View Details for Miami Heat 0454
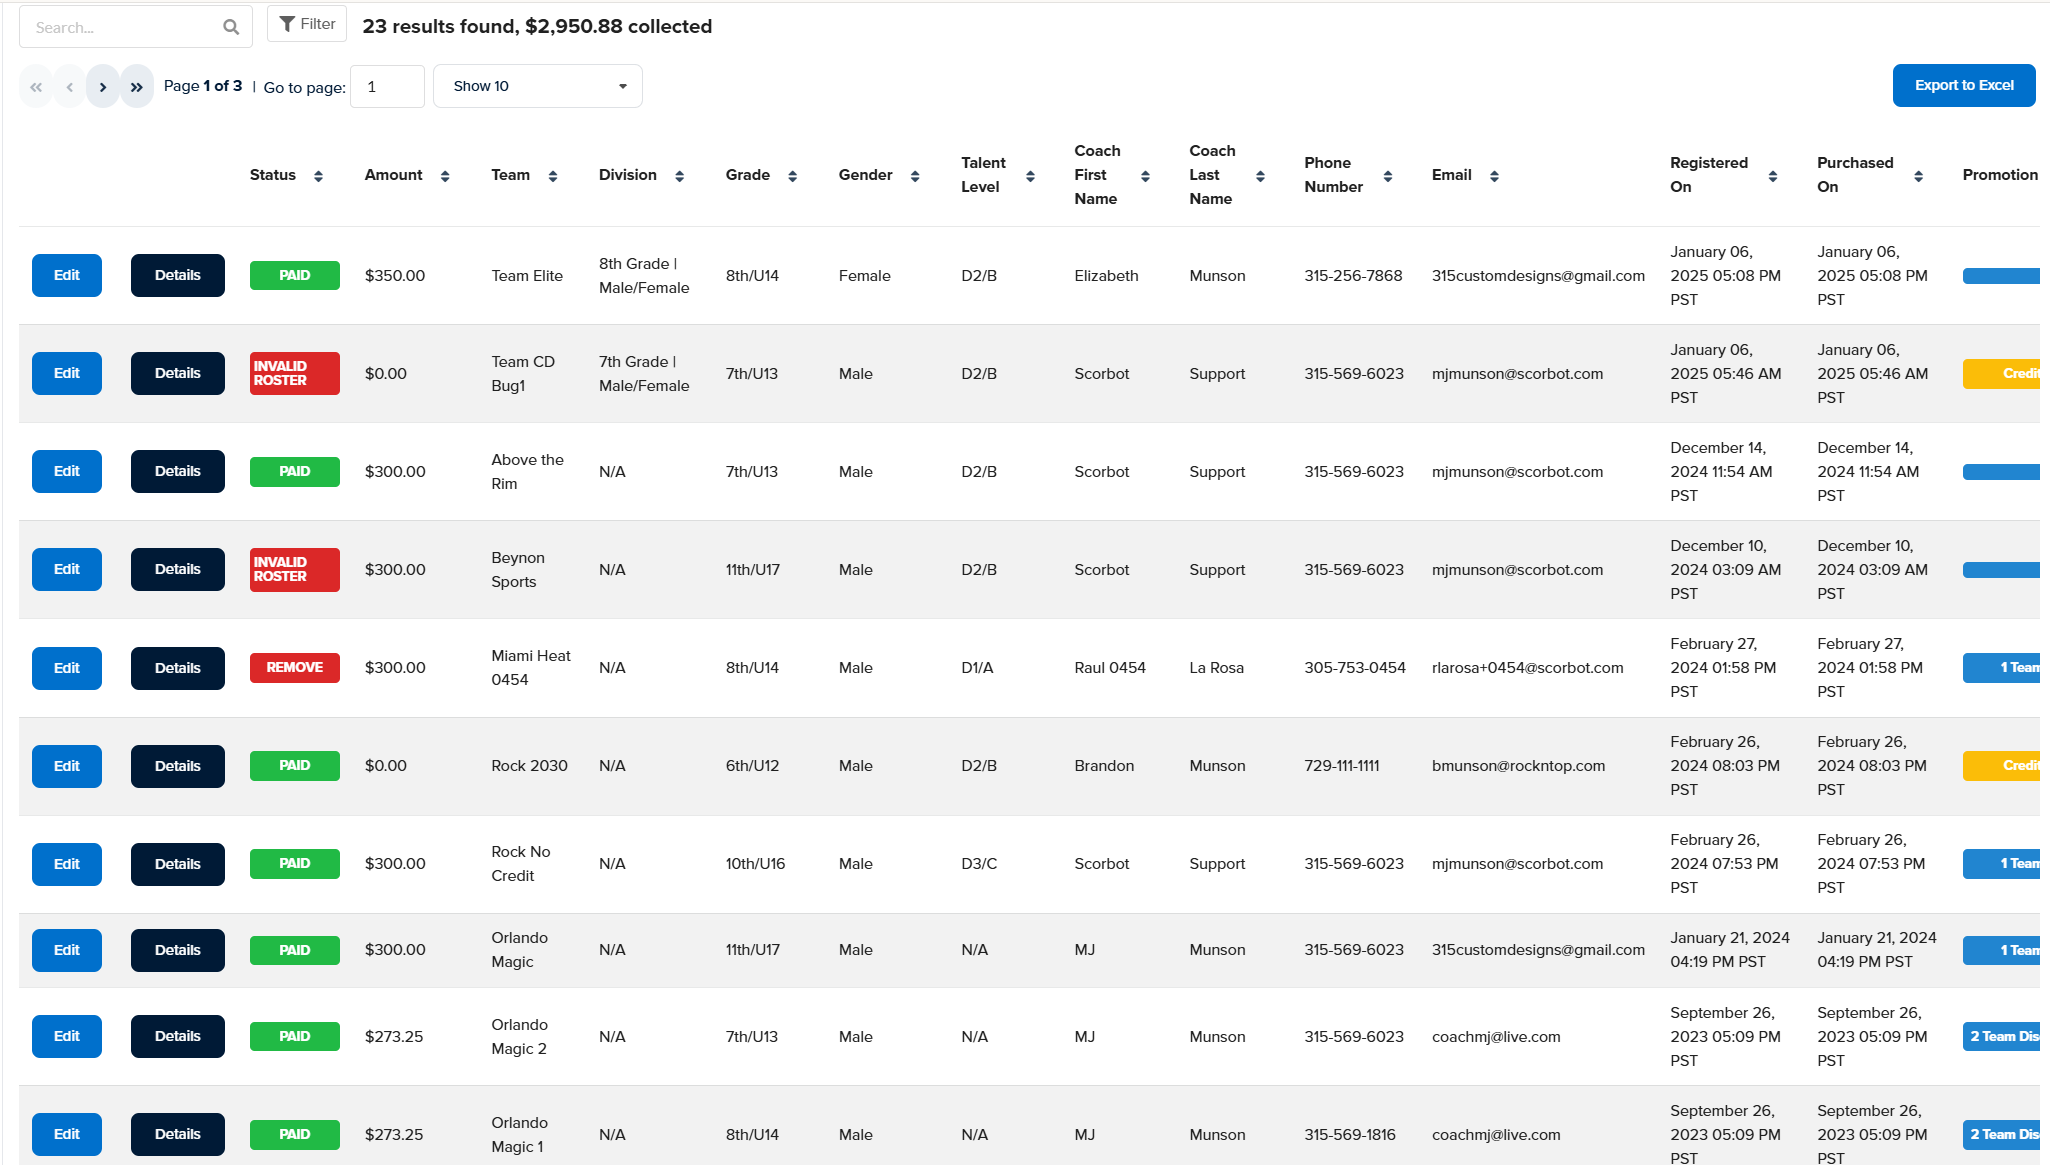Viewport: 2050px width, 1165px height. coord(178,668)
